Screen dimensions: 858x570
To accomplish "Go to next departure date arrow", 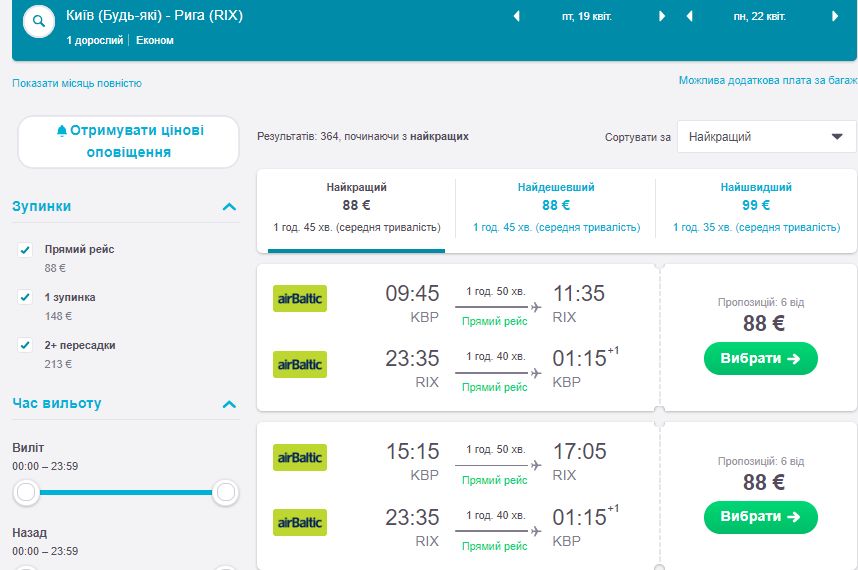I will click(x=662, y=17).
